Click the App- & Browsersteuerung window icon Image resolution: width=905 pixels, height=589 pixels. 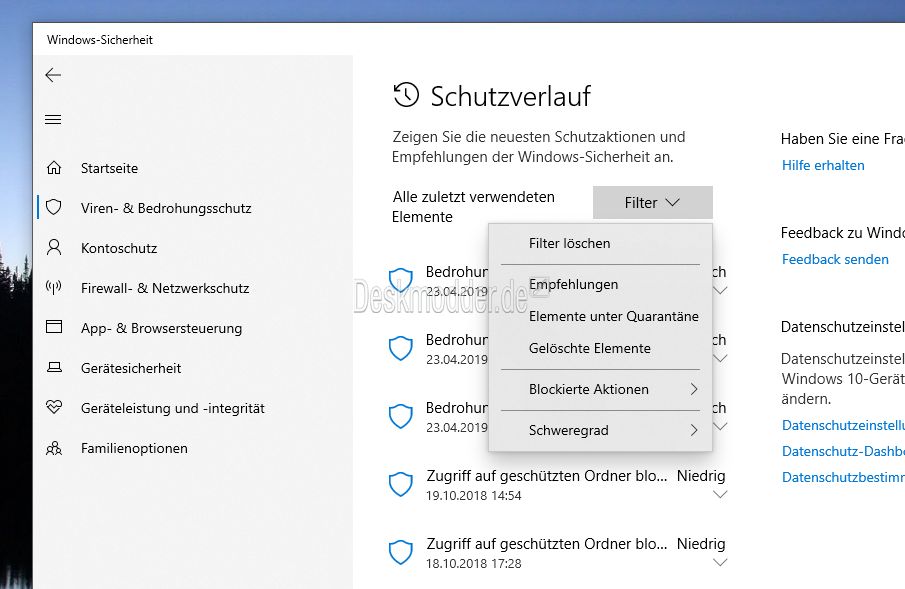pos(54,327)
